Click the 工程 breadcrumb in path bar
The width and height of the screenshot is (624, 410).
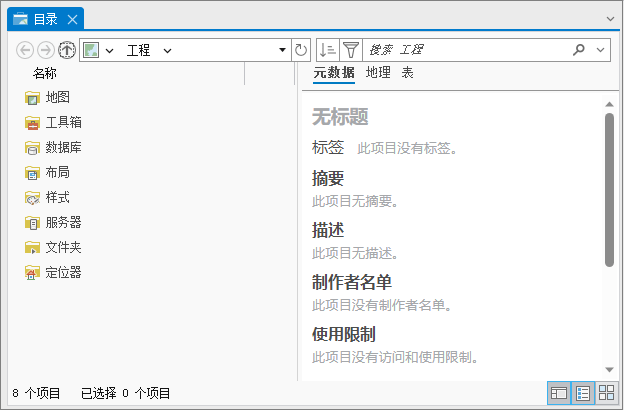pos(138,50)
